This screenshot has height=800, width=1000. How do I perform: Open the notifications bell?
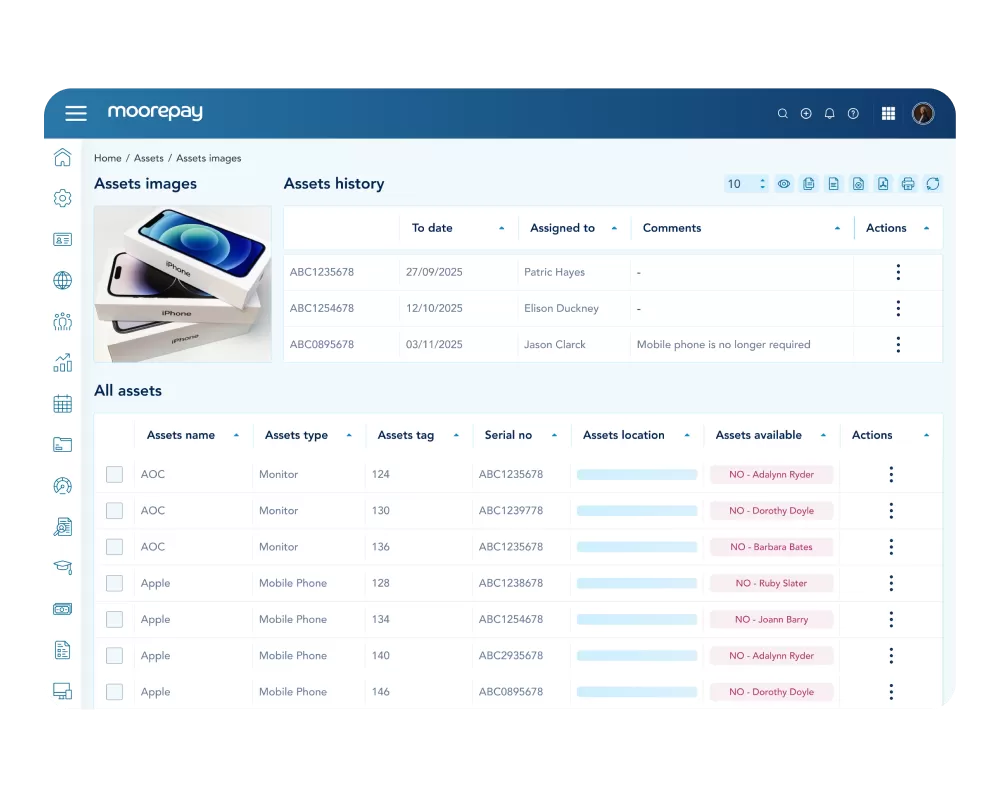(830, 114)
